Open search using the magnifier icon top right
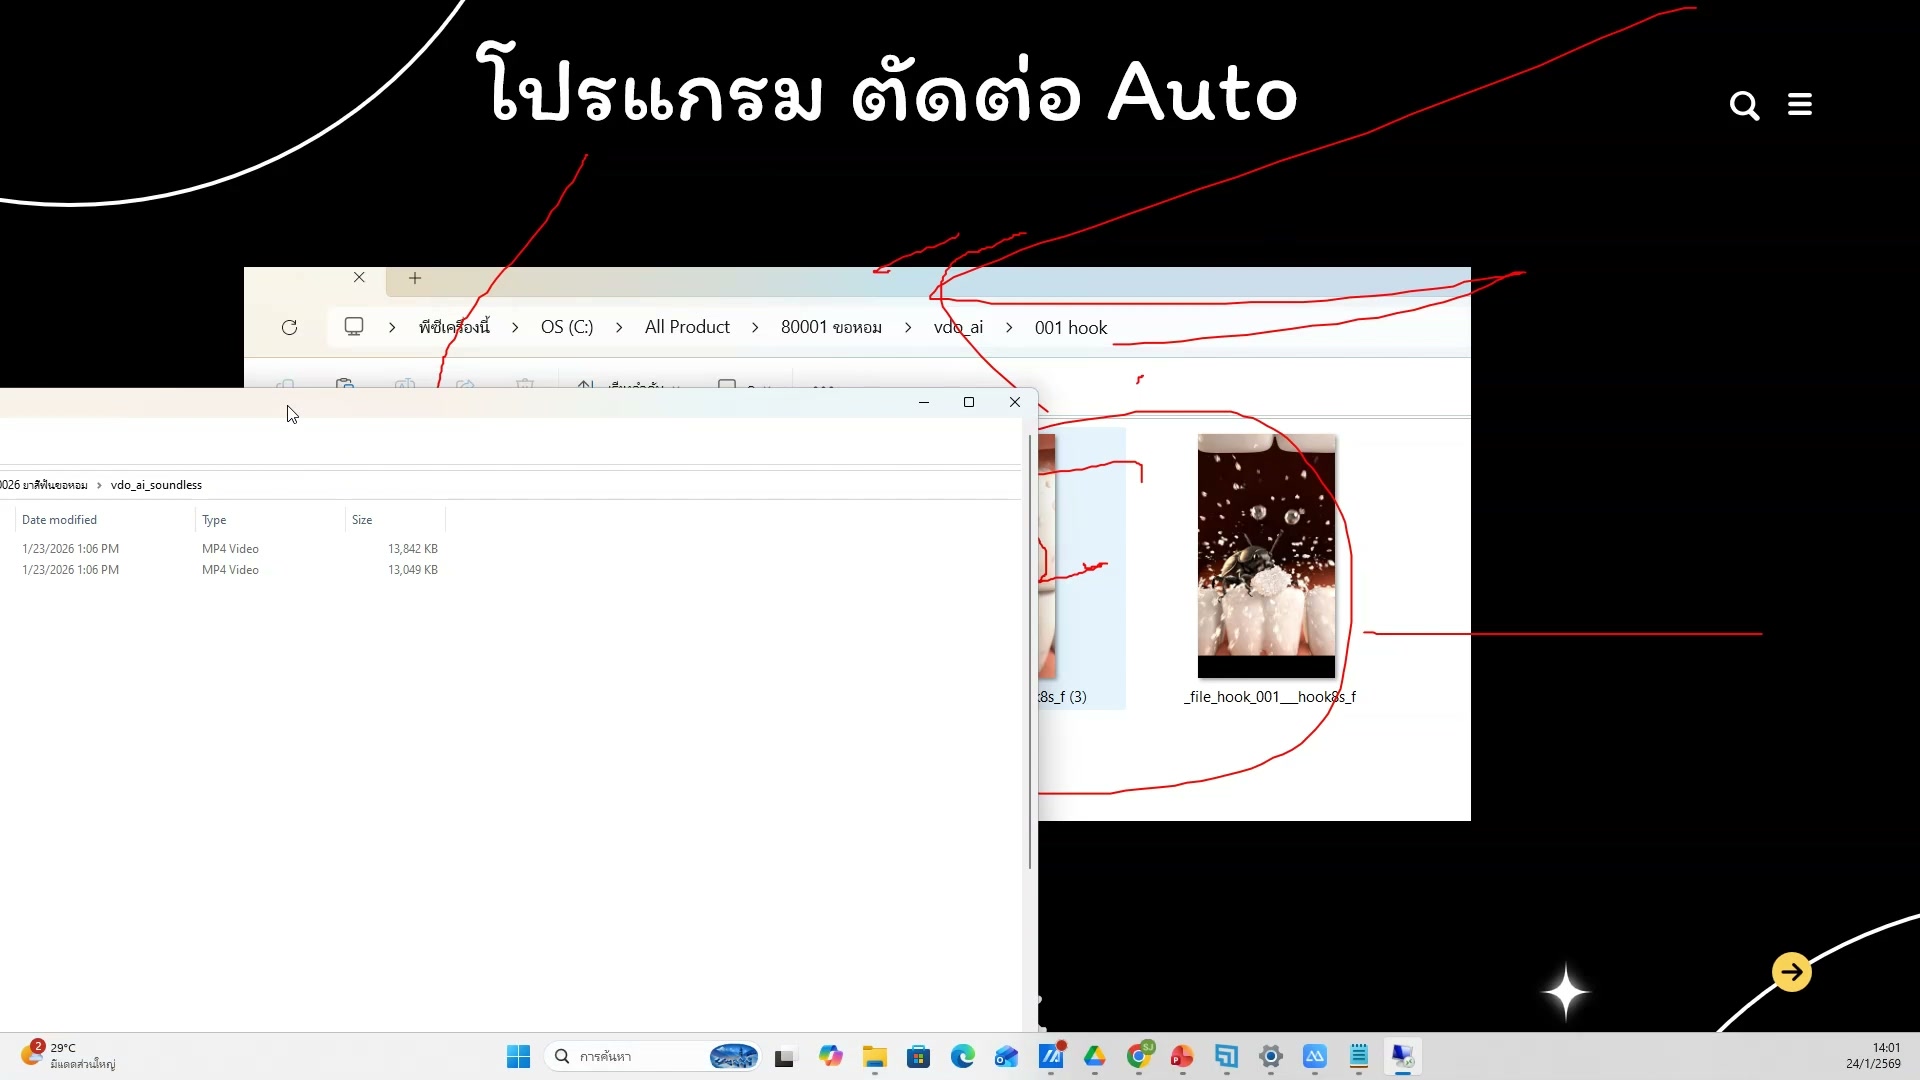1920x1080 pixels. (1744, 105)
